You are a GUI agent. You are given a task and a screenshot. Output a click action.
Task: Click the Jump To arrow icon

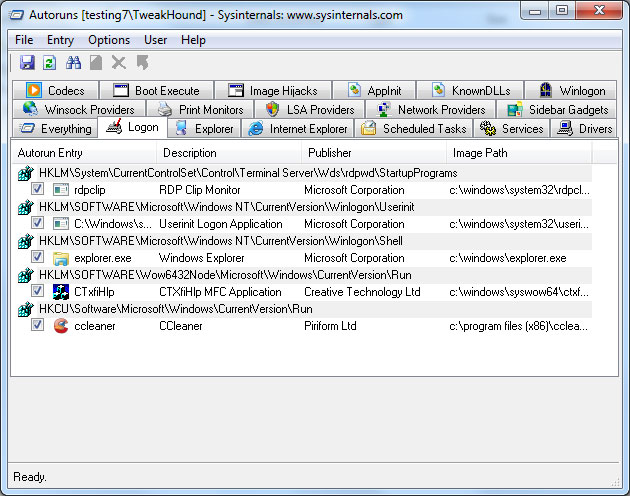[x=142, y=63]
